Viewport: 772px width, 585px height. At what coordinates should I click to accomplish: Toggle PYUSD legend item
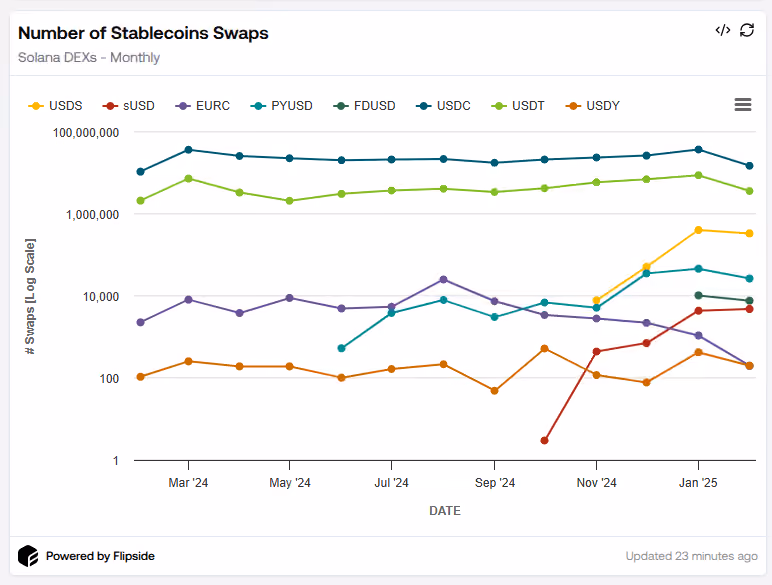282,106
